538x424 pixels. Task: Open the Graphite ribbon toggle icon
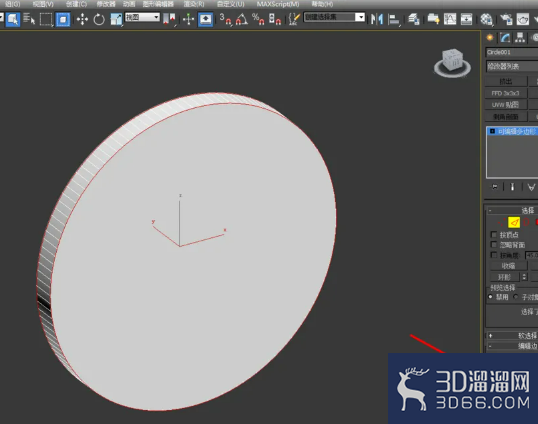433,19
